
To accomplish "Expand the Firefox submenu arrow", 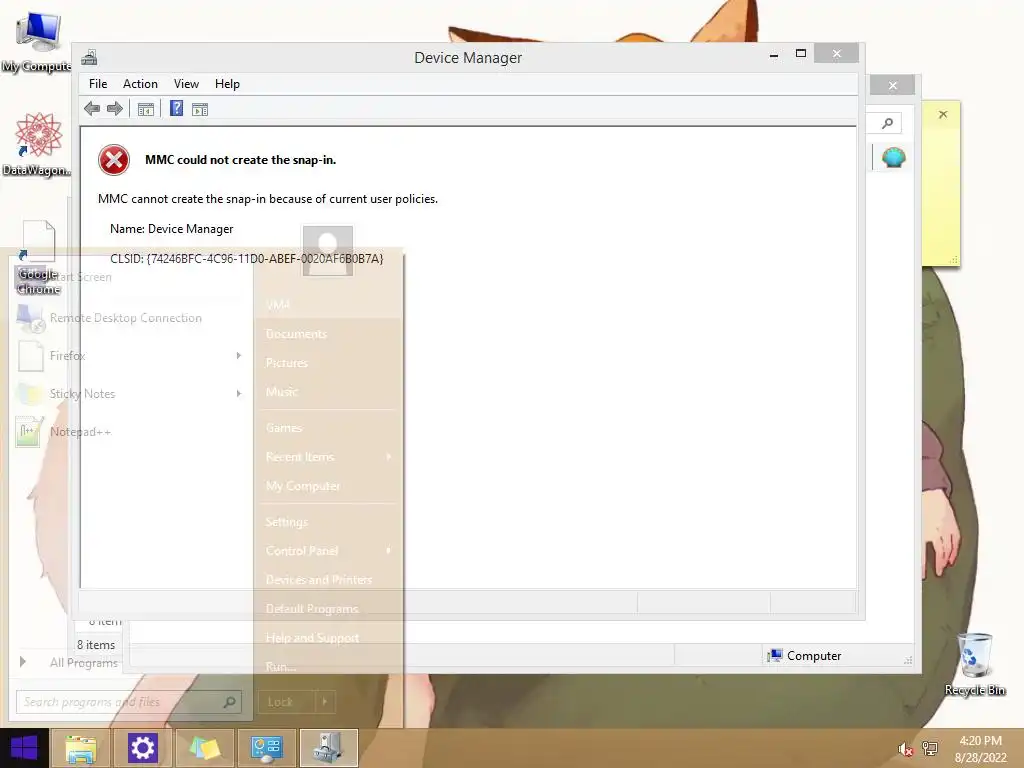I will click(238, 356).
